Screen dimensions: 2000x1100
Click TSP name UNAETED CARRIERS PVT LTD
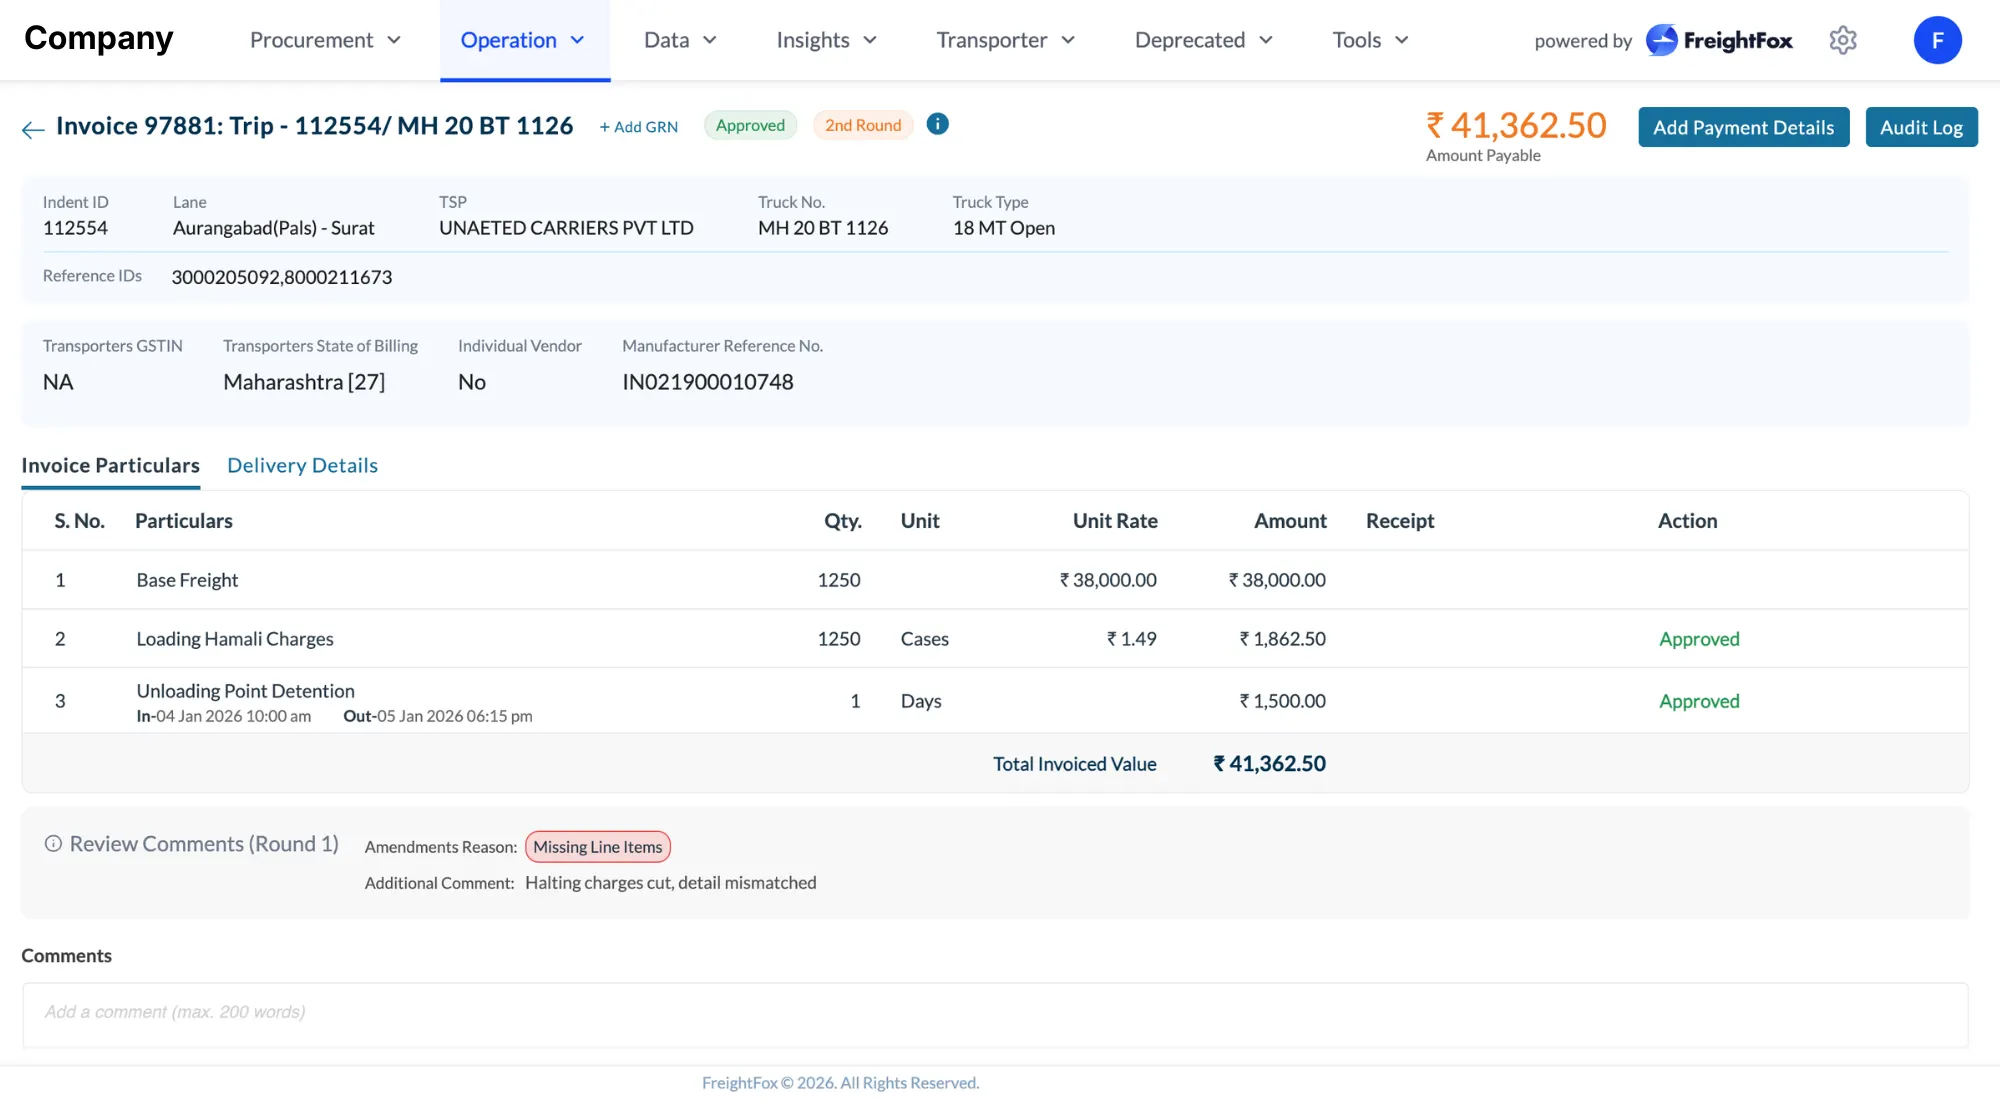point(566,228)
